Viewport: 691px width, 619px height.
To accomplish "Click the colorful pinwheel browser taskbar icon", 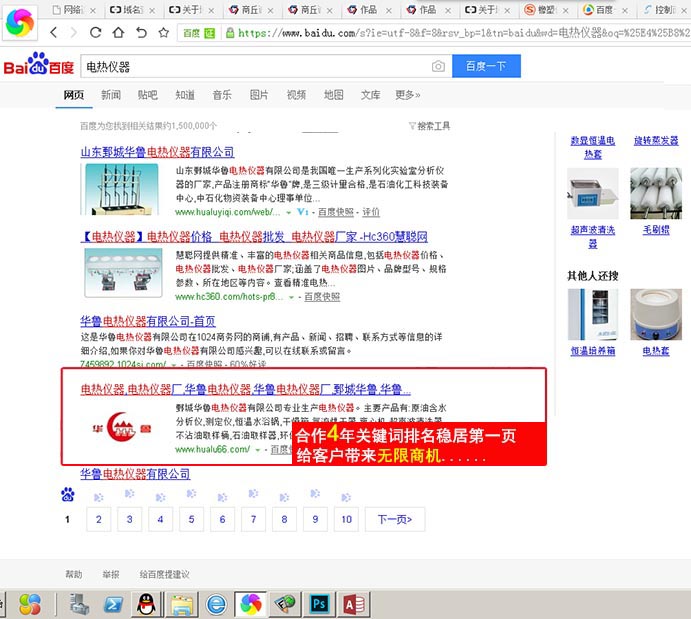I will pyautogui.click(x=251, y=604).
